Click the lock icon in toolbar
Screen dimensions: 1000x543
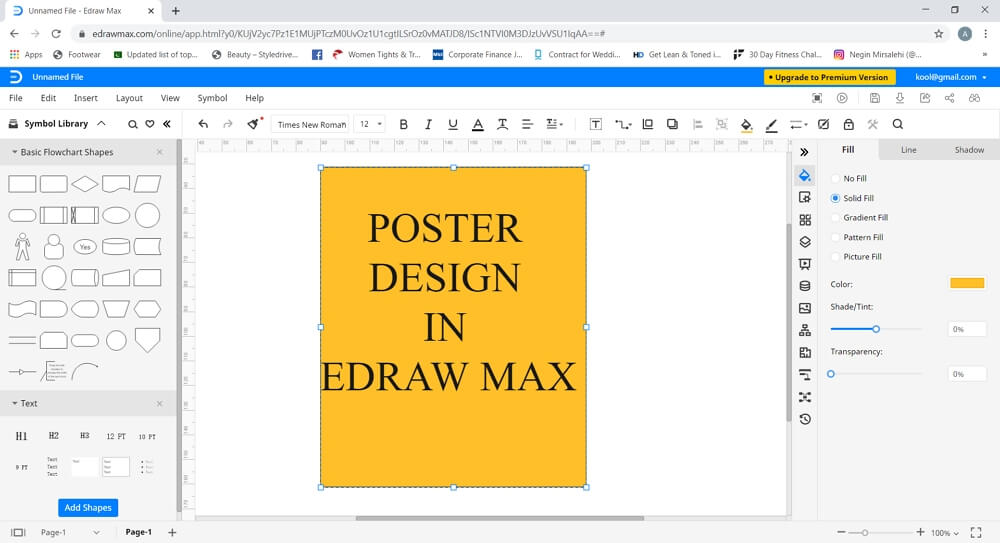pos(848,124)
